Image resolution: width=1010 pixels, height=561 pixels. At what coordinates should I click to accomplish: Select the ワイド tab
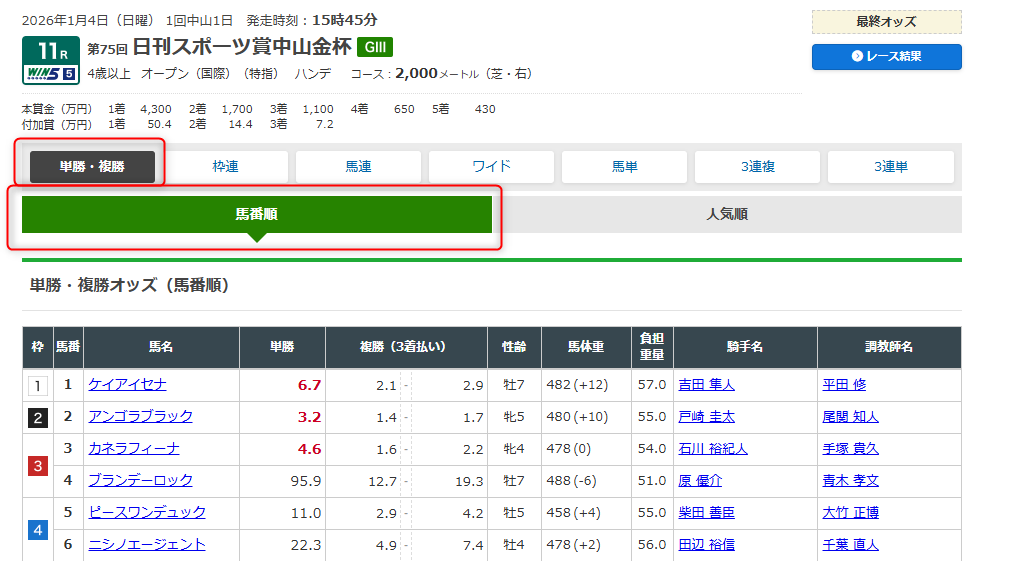click(491, 167)
